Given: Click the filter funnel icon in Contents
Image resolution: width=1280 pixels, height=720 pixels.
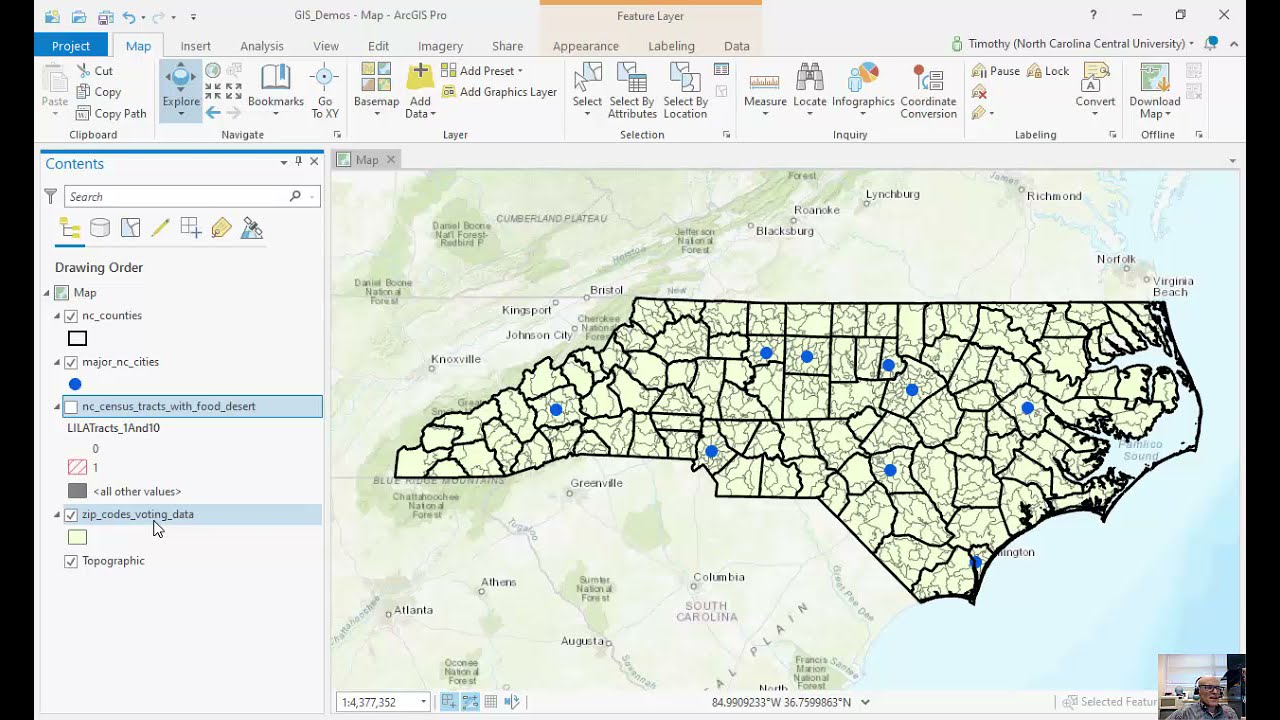Looking at the screenshot, I should [x=50, y=197].
